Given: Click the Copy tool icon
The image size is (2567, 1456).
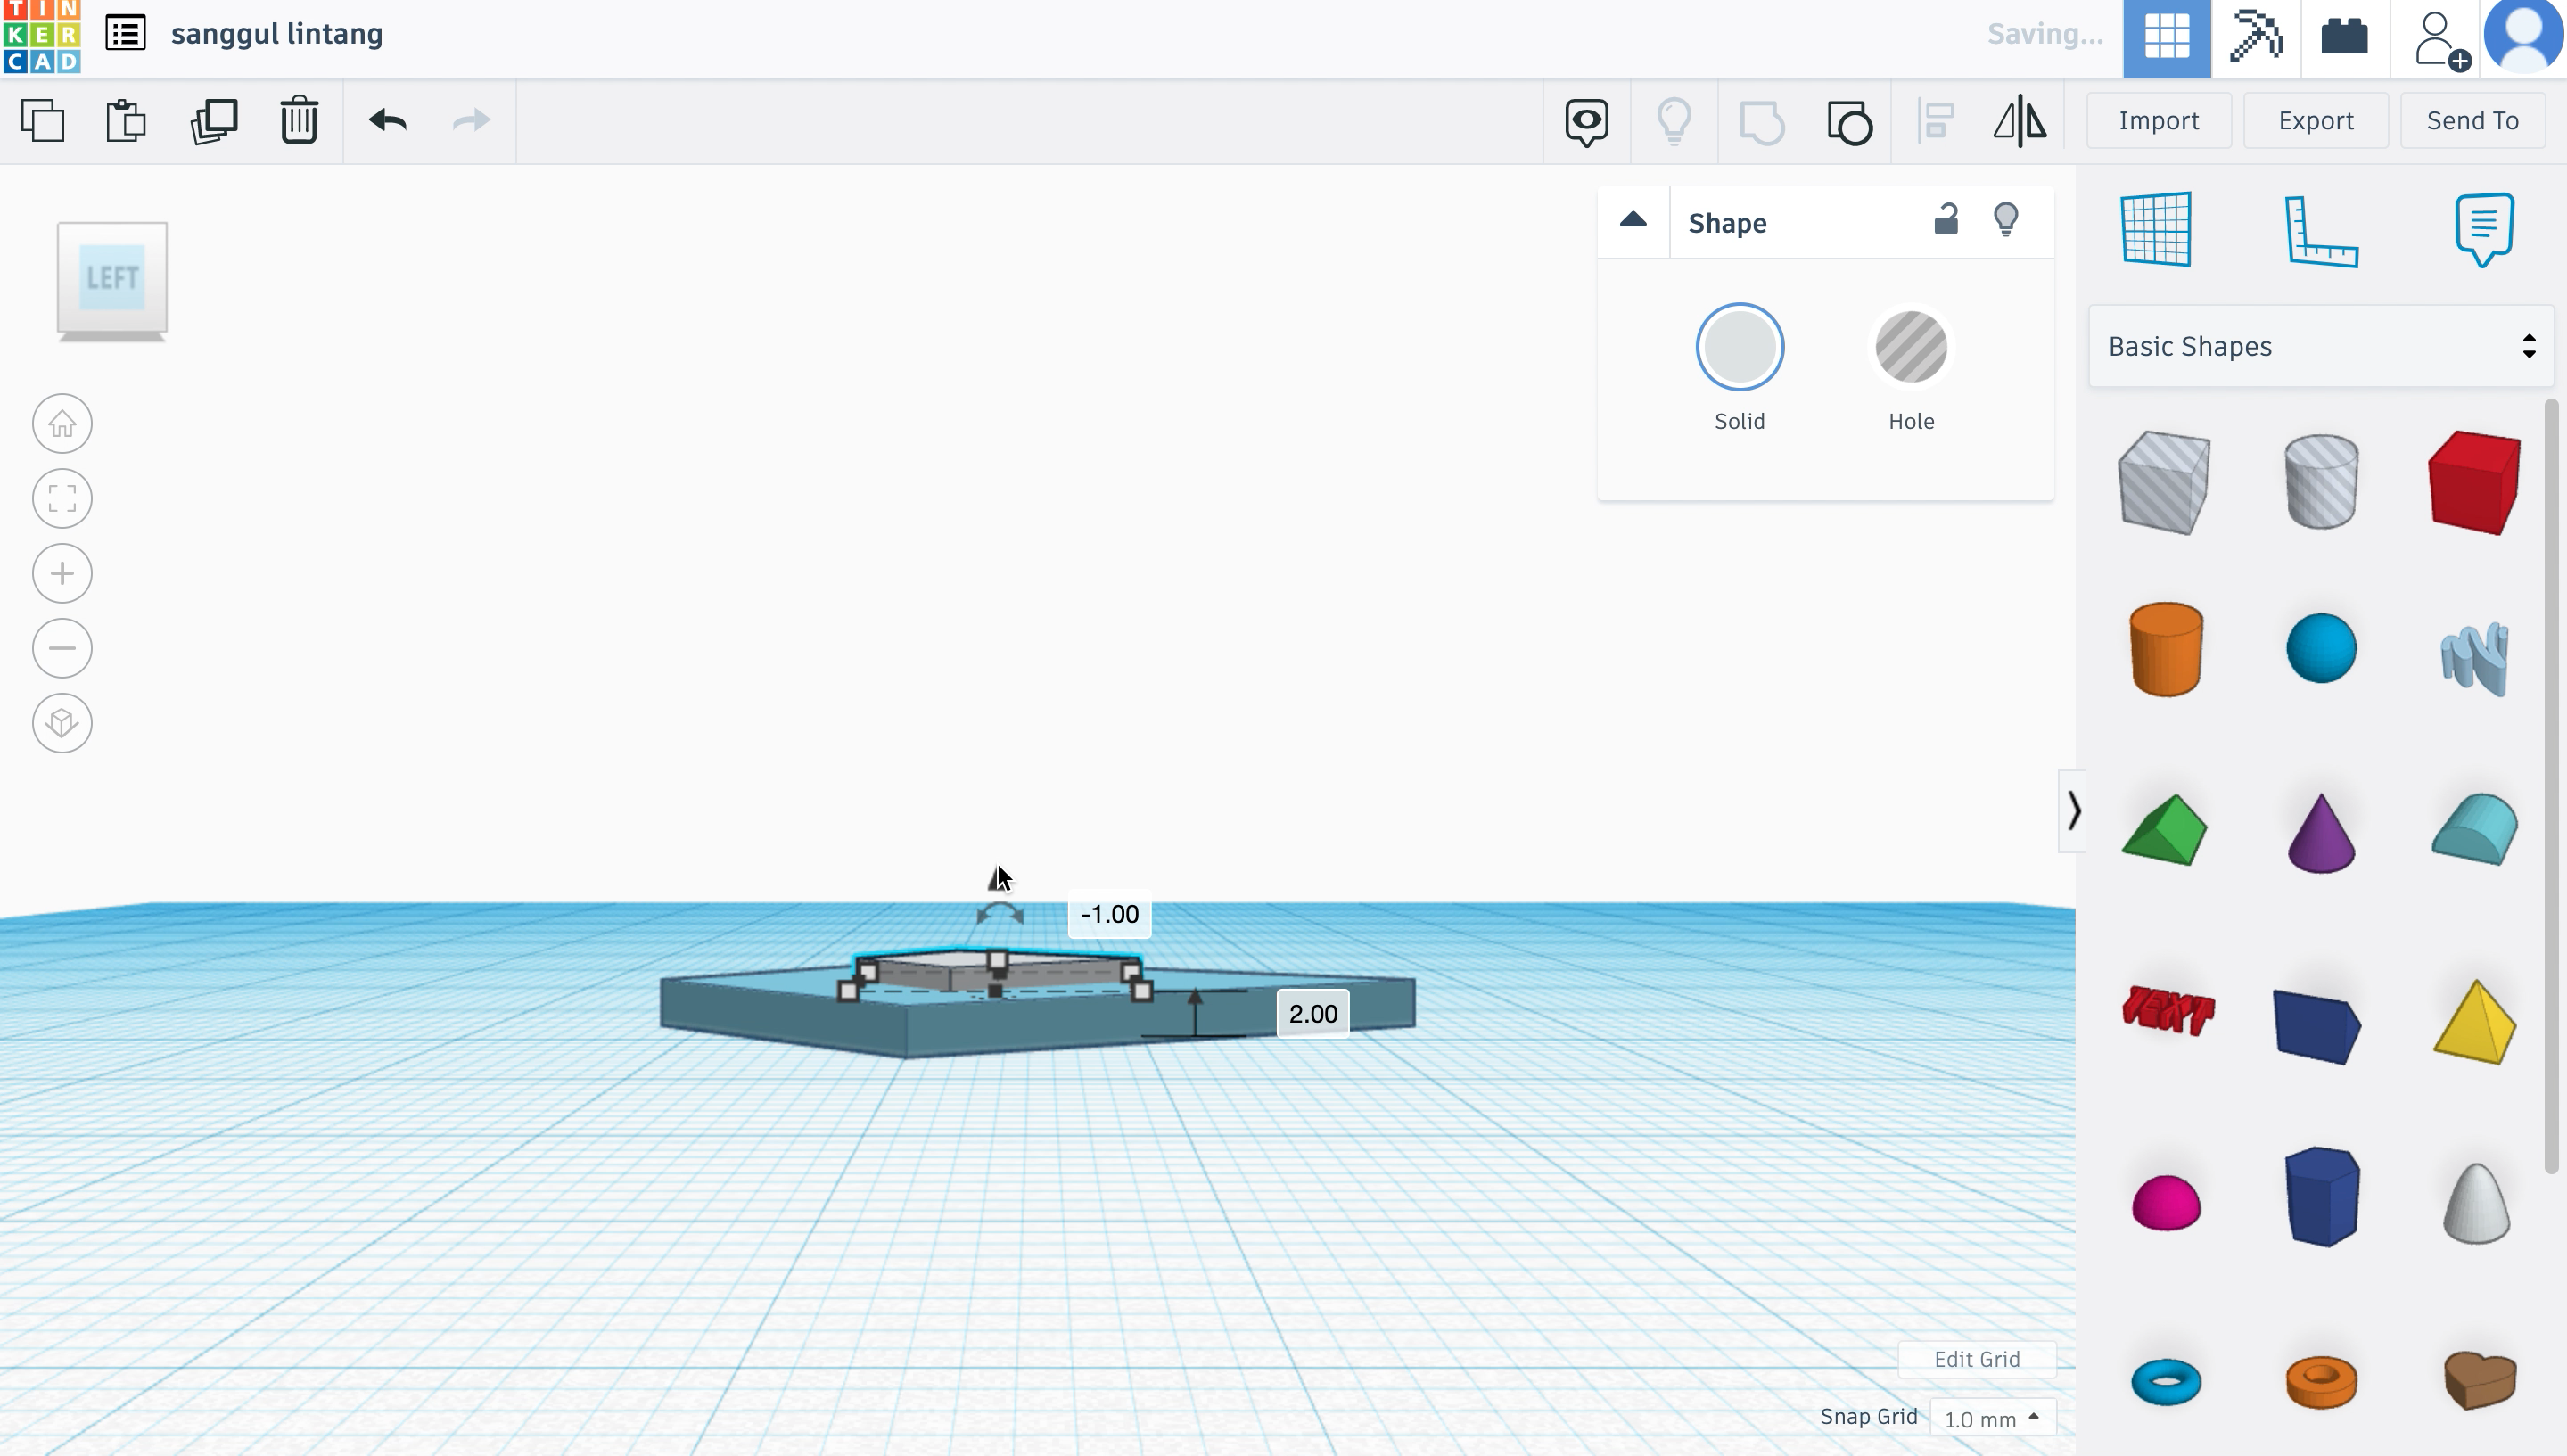Looking at the screenshot, I should 43,121.
